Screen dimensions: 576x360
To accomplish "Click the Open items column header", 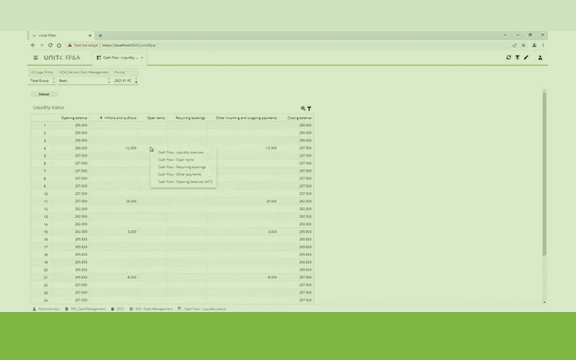I will (156, 118).
